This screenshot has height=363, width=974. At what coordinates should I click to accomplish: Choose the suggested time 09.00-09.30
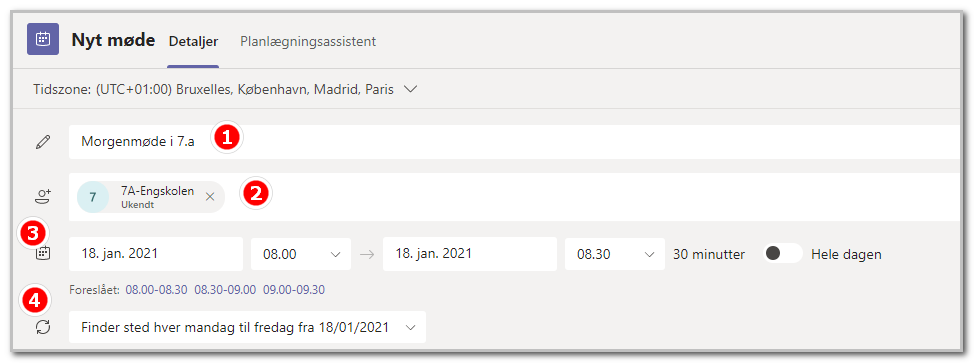294,290
